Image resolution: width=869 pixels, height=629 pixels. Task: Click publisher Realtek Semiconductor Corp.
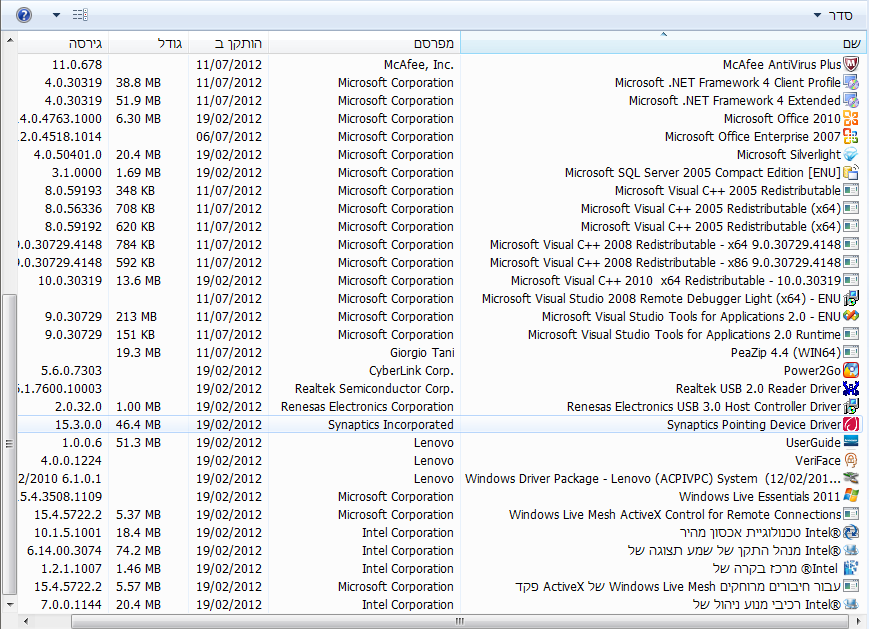(x=374, y=388)
